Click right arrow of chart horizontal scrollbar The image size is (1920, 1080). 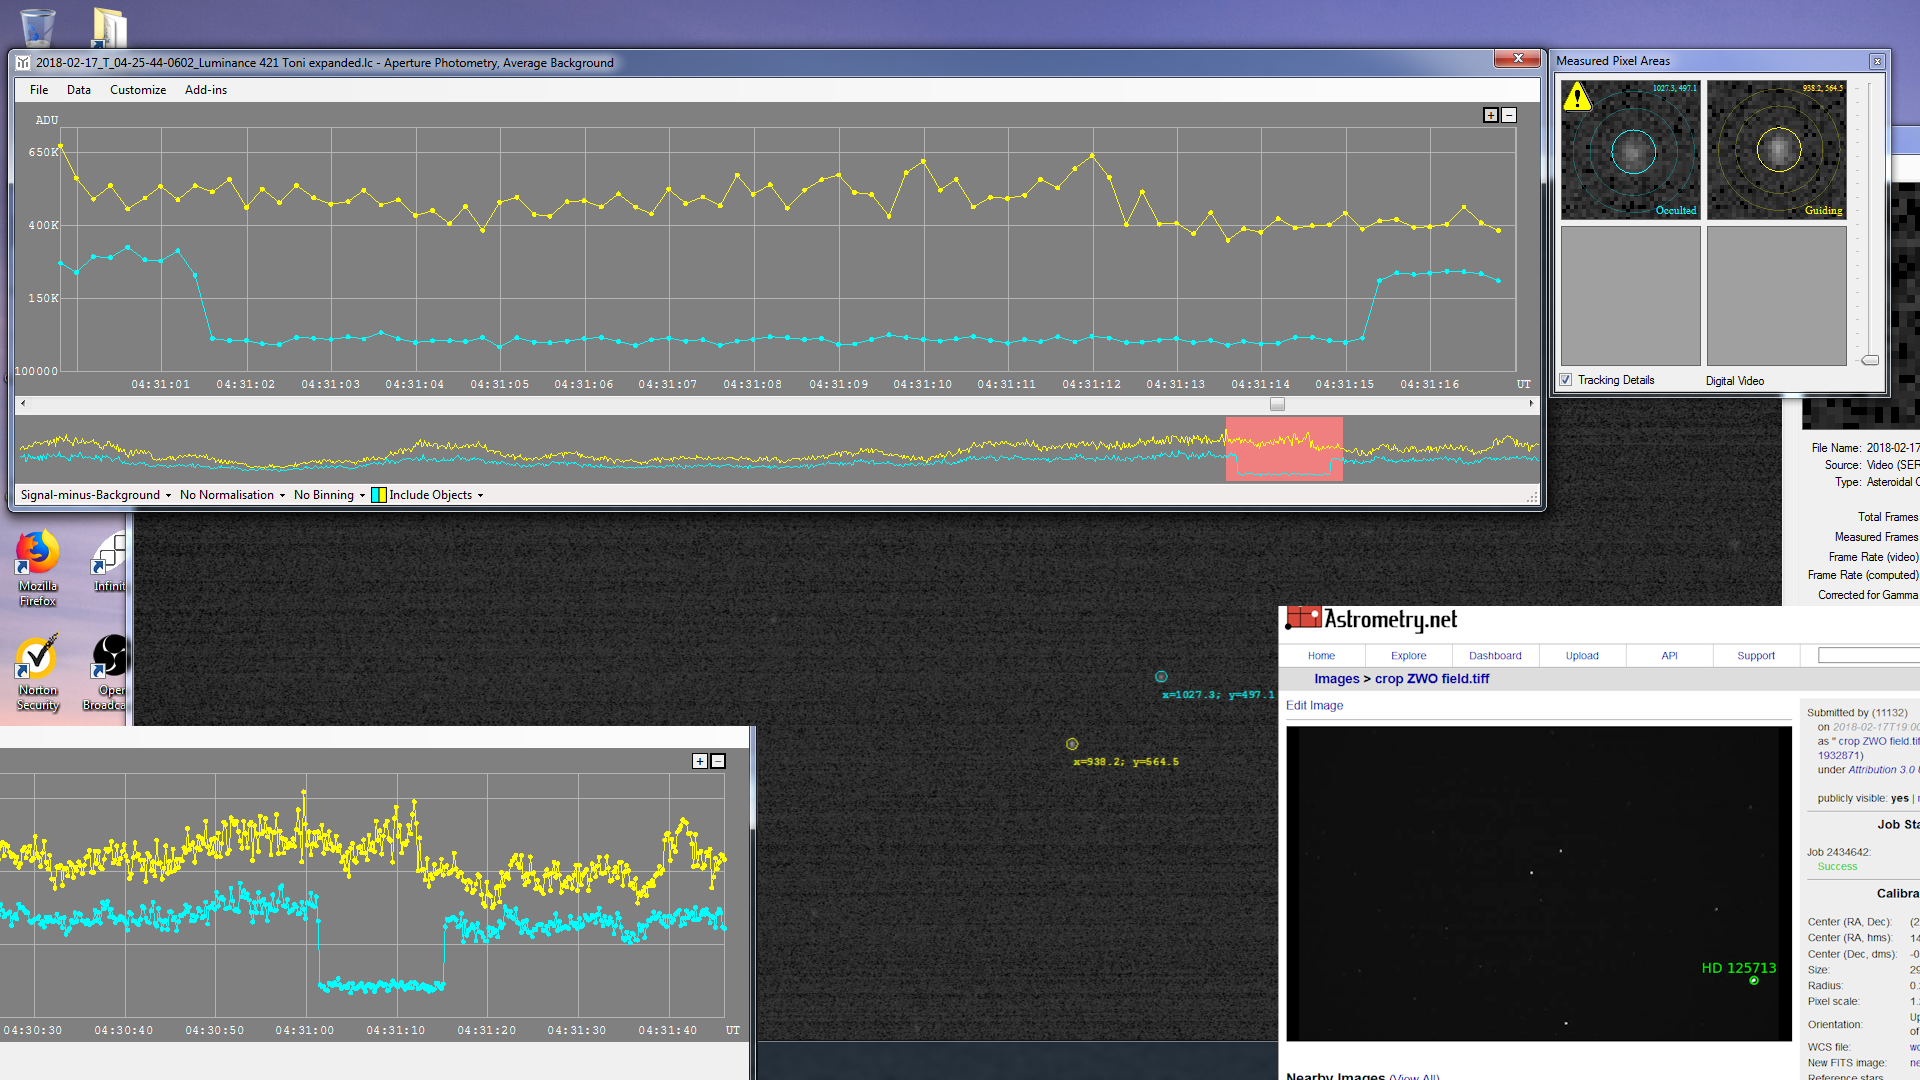pyautogui.click(x=1531, y=404)
